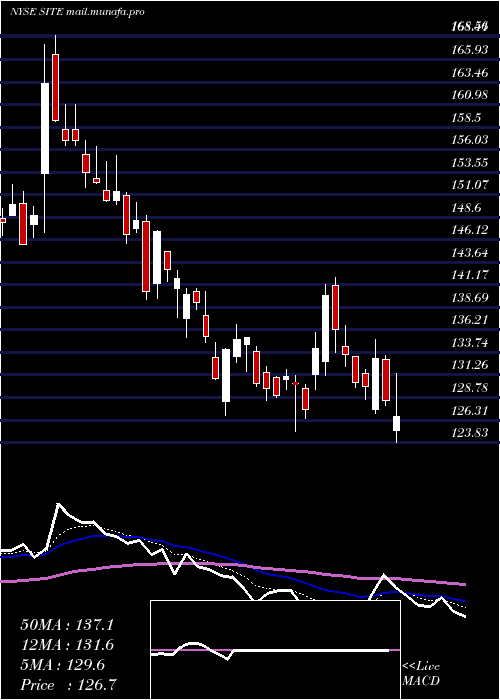Viewport: 500px width, 700px height.
Task: Select the 128.78 price axis label
Action: [x=469, y=388]
